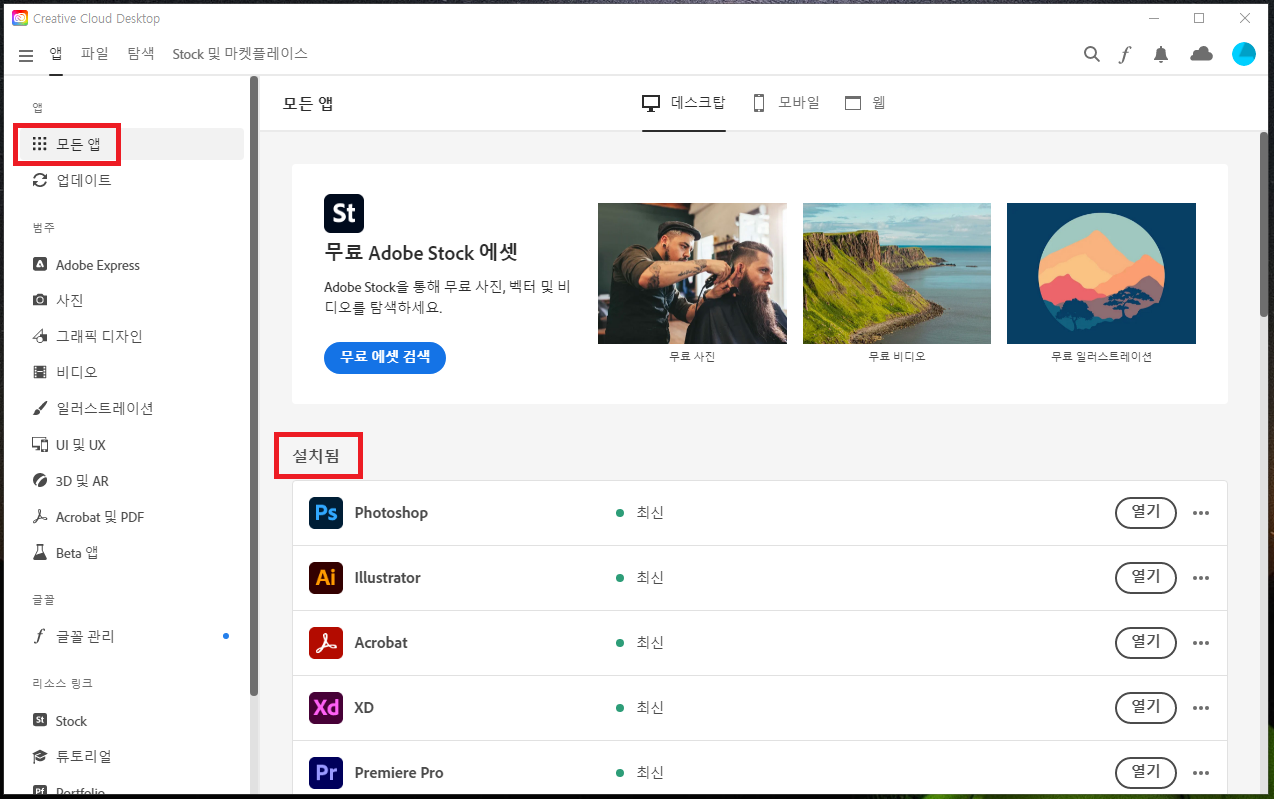The height and width of the screenshot is (799, 1274).
Task: Click the Acrobat app icon
Action: coord(326,643)
